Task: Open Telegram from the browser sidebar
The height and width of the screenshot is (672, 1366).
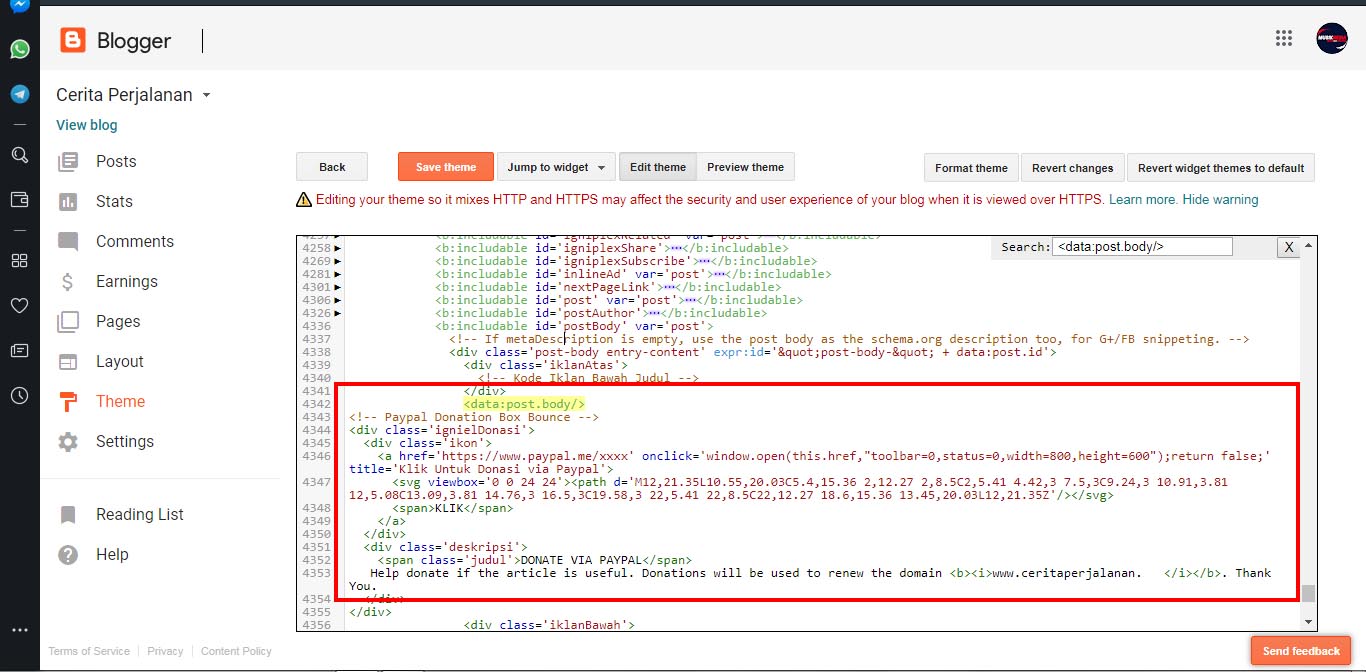Action: click(x=19, y=94)
